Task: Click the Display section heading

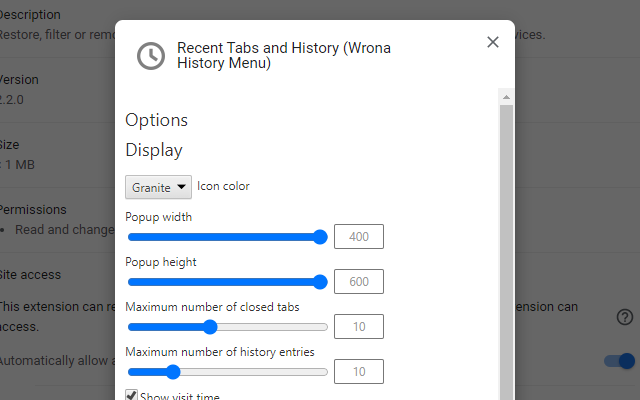Action: pos(154,150)
